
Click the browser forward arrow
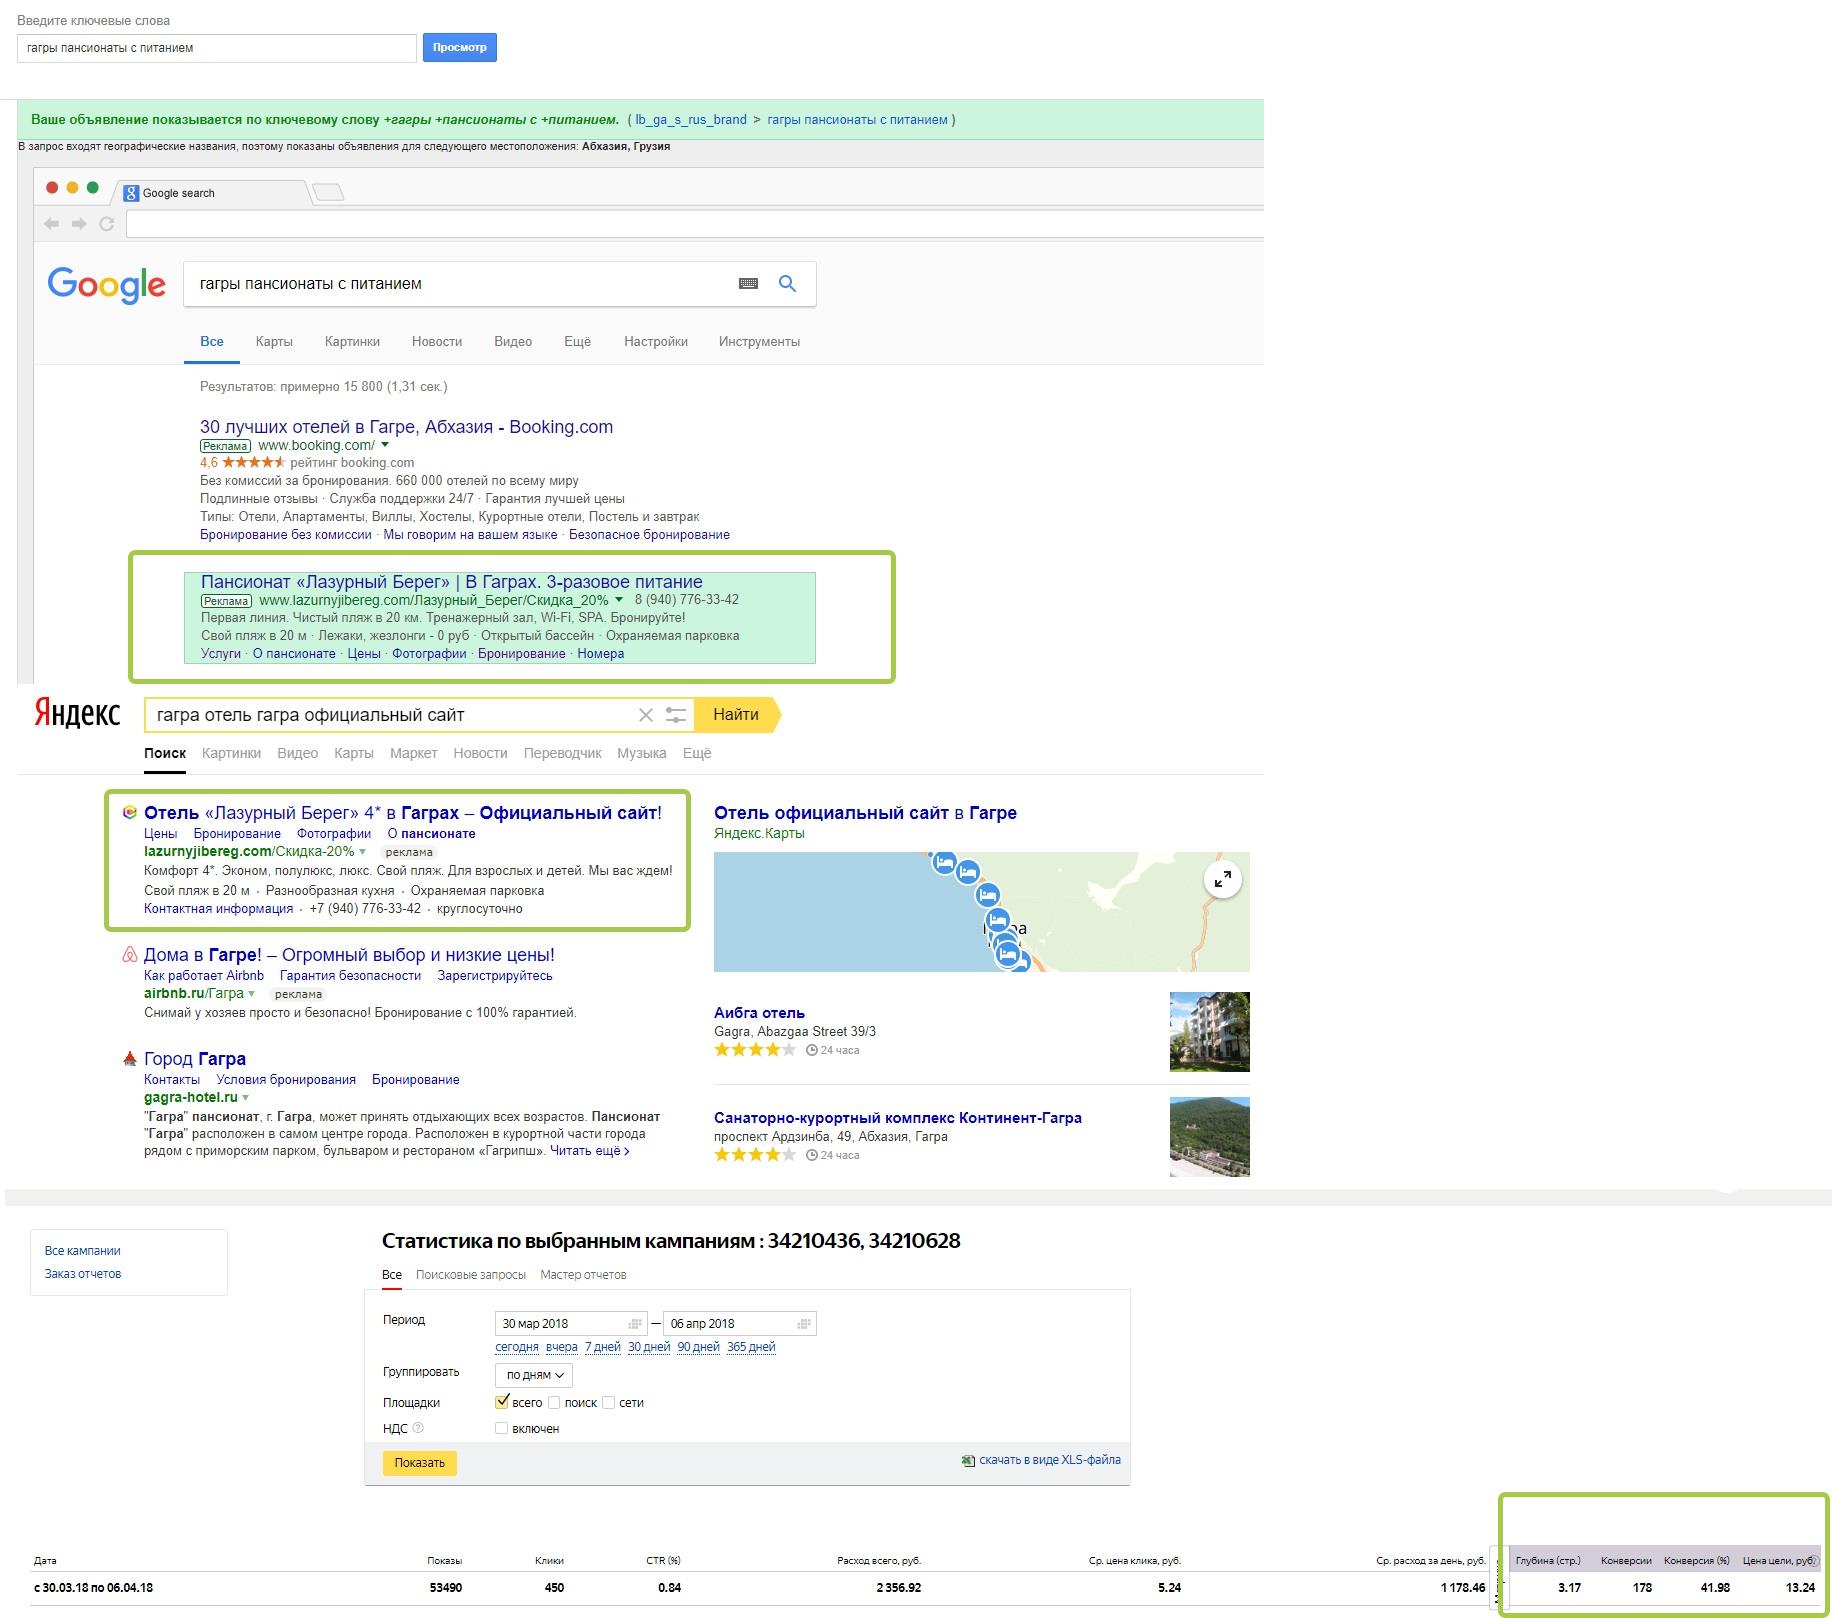click(79, 224)
